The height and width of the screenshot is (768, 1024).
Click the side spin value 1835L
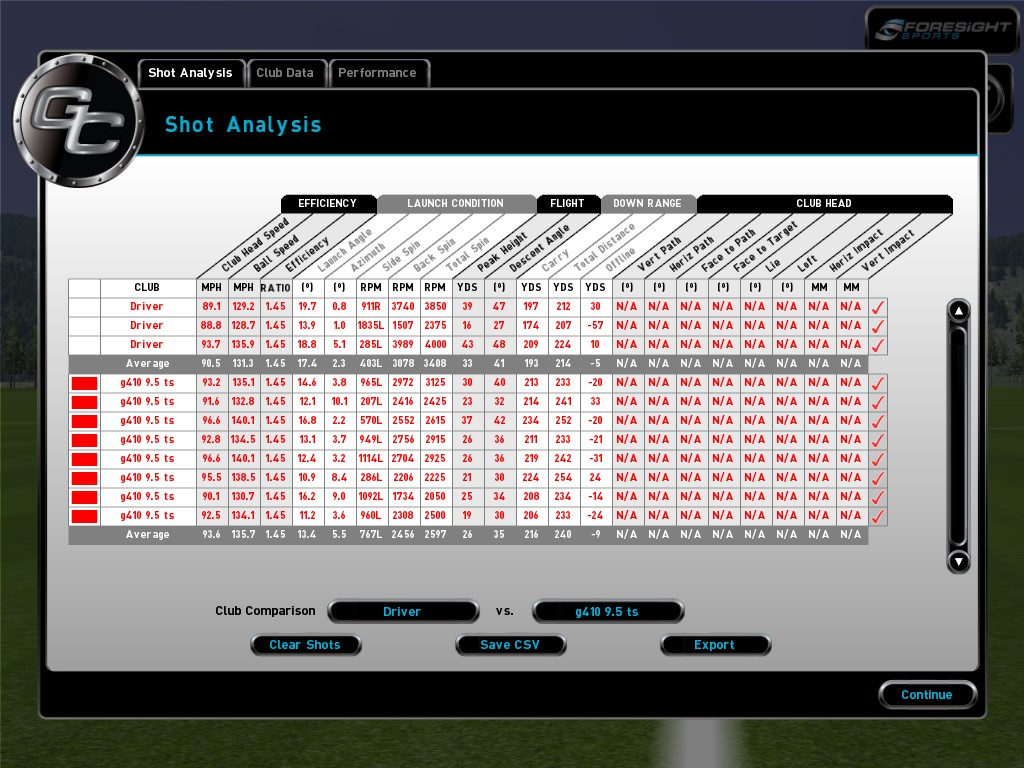371,326
